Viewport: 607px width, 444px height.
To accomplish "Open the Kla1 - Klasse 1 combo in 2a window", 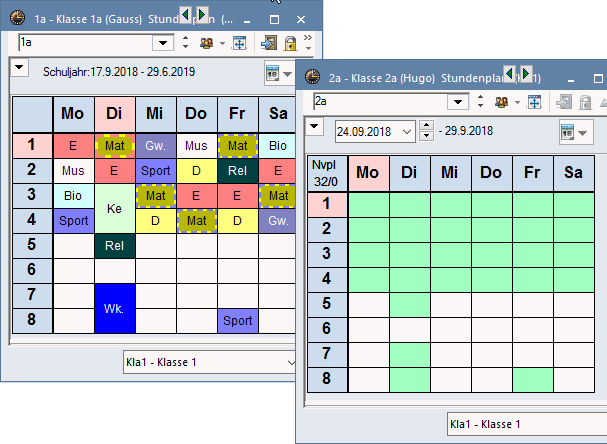I will pyautogui.click(x=527, y=424).
